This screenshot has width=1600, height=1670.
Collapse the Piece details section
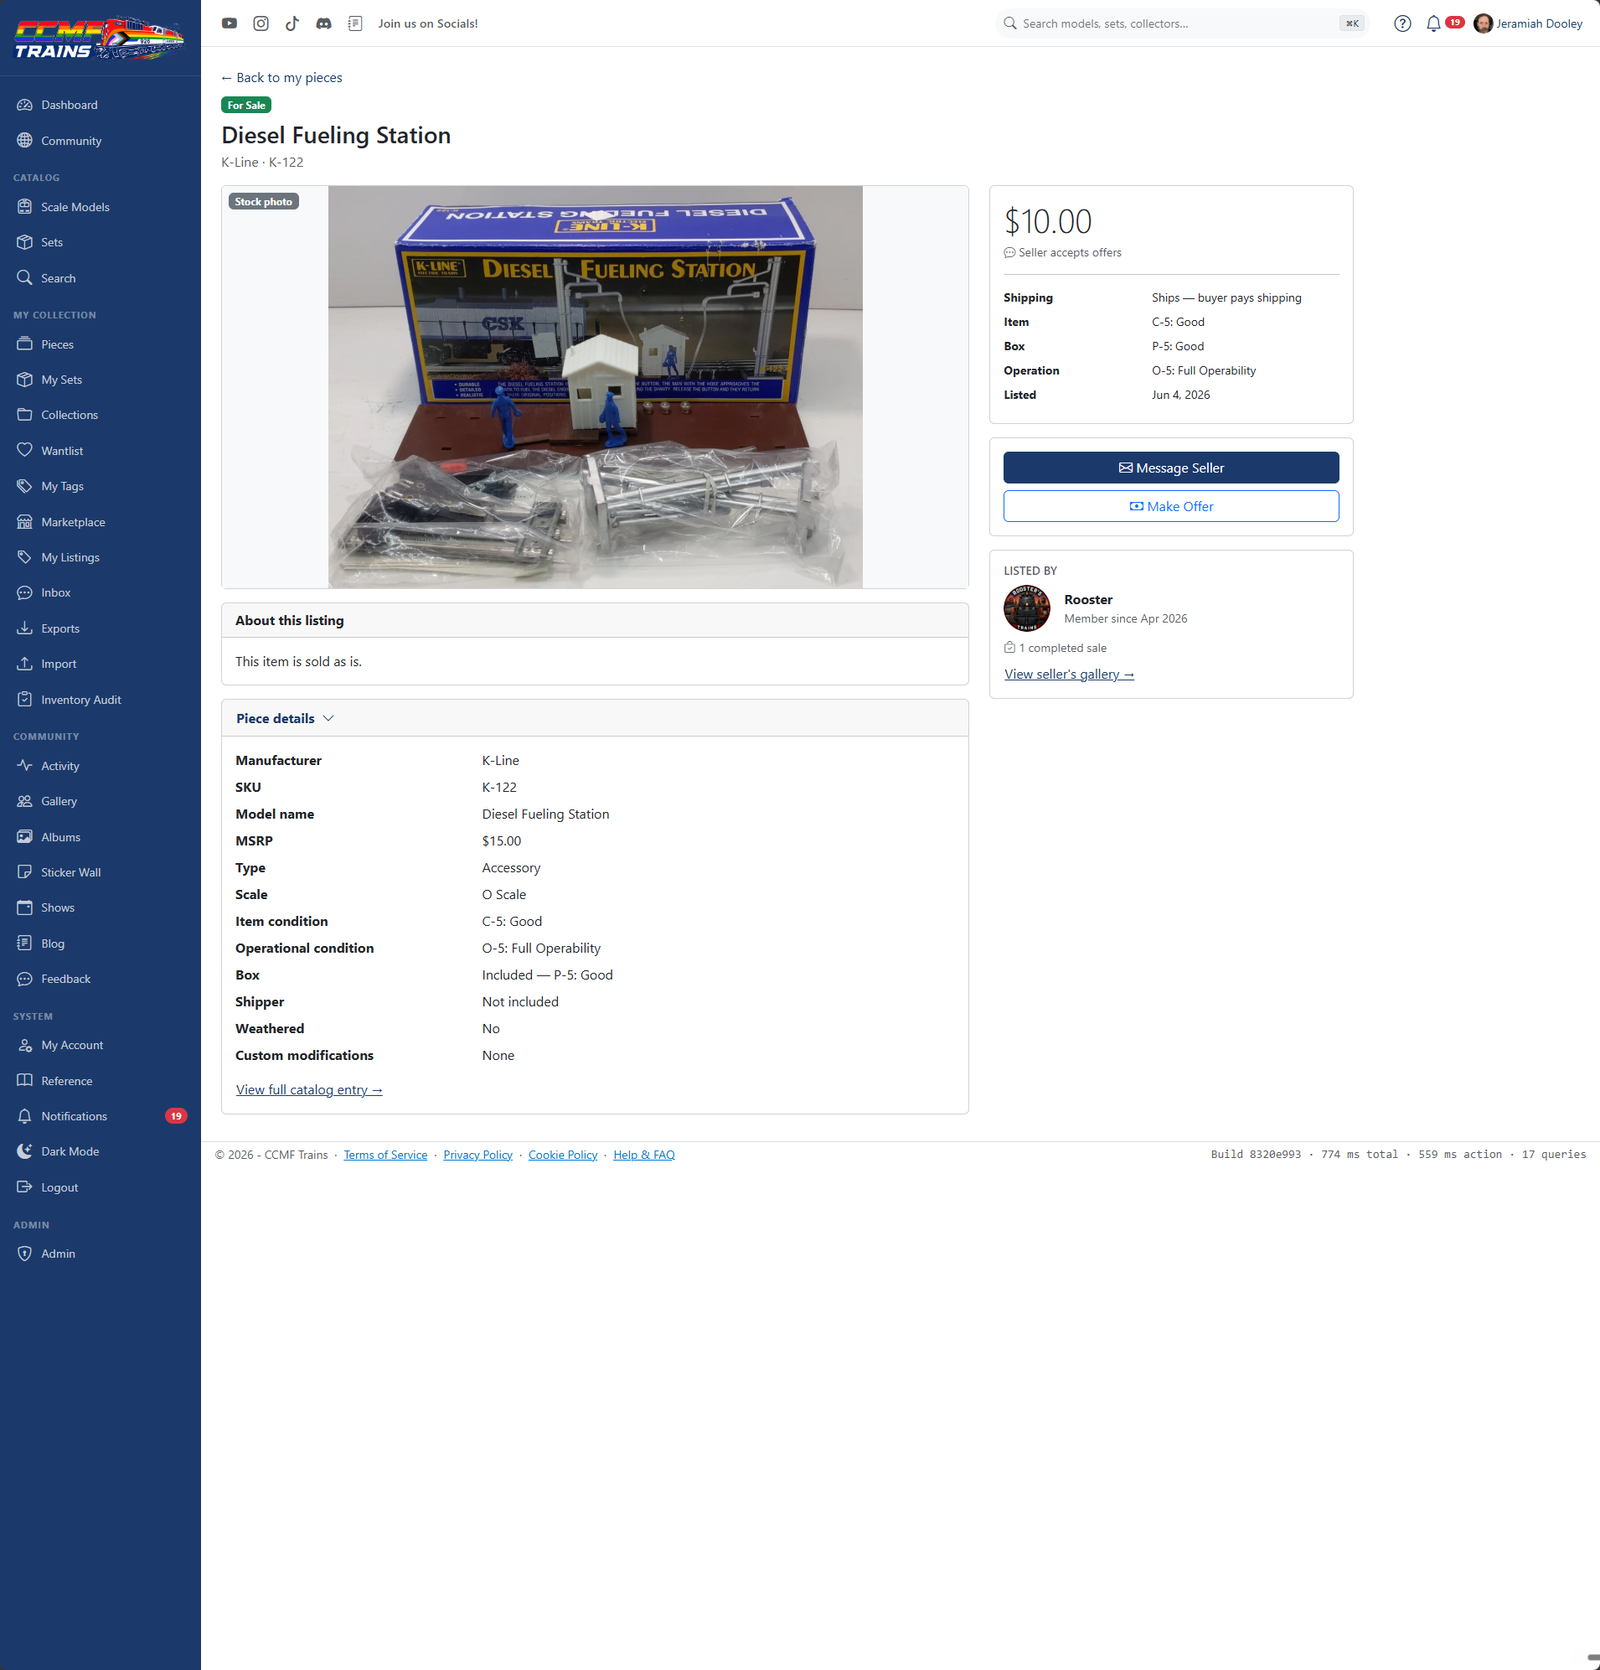(x=285, y=718)
